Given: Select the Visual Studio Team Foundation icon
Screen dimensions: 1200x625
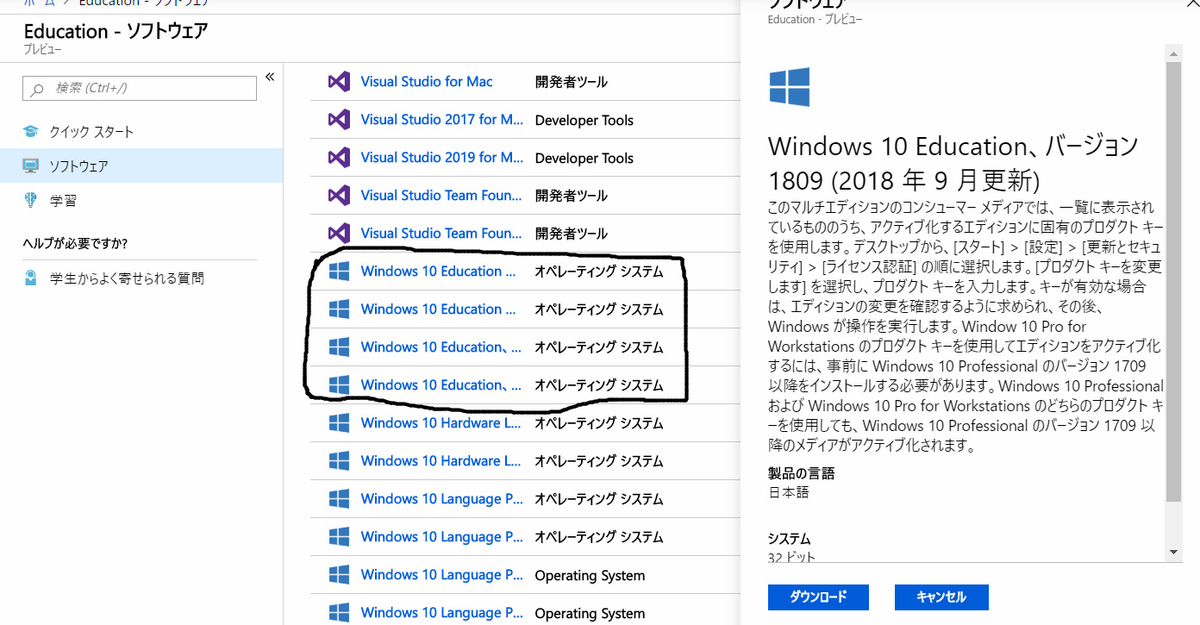Looking at the screenshot, I should tap(339, 195).
